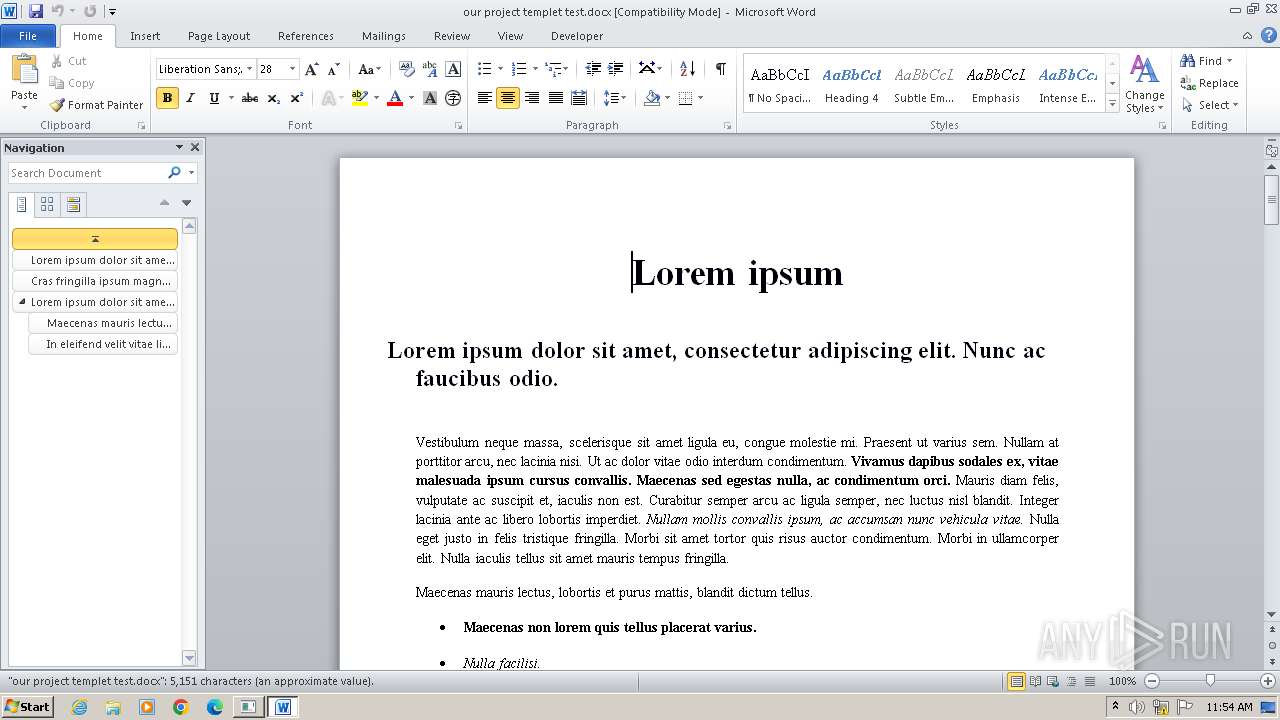Switch to the References tab
1280x720 pixels.
pos(306,36)
